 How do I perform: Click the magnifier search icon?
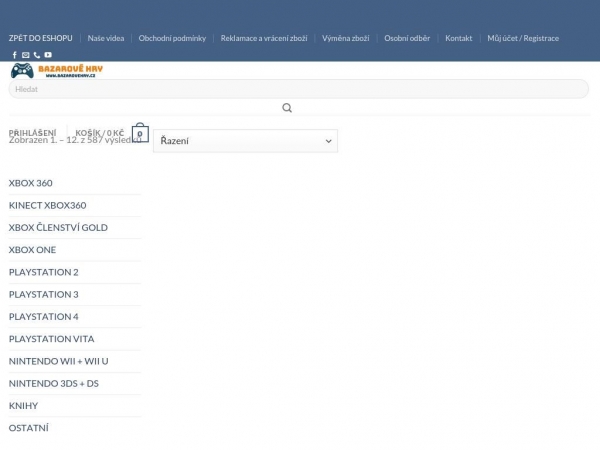pos(287,108)
